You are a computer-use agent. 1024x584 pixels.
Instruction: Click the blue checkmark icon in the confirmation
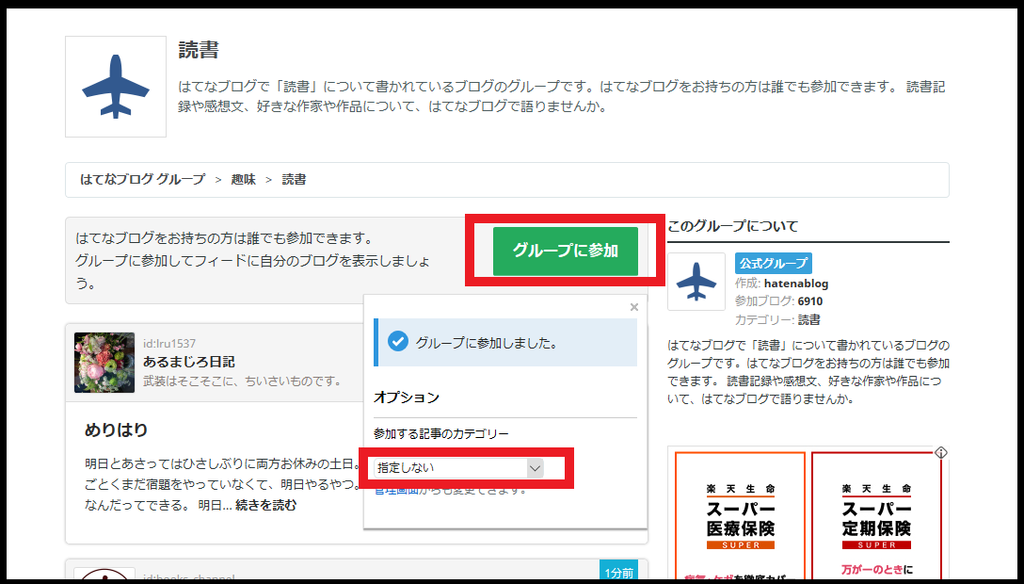[x=398, y=341]
